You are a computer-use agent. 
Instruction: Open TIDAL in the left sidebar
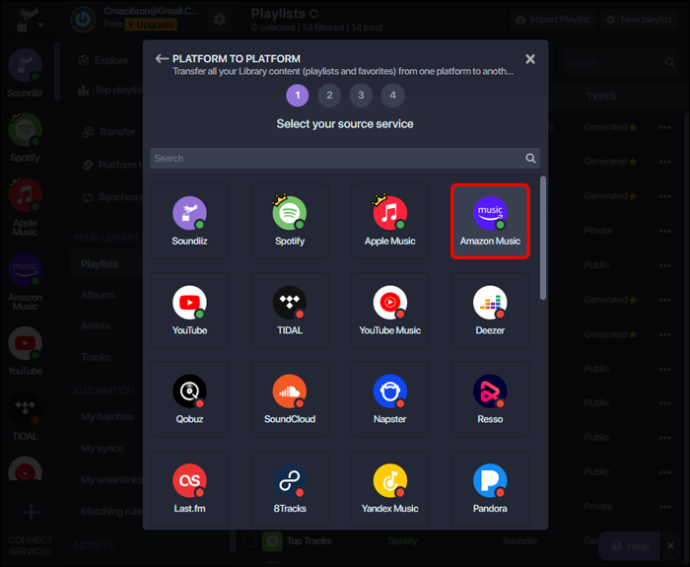25,417
